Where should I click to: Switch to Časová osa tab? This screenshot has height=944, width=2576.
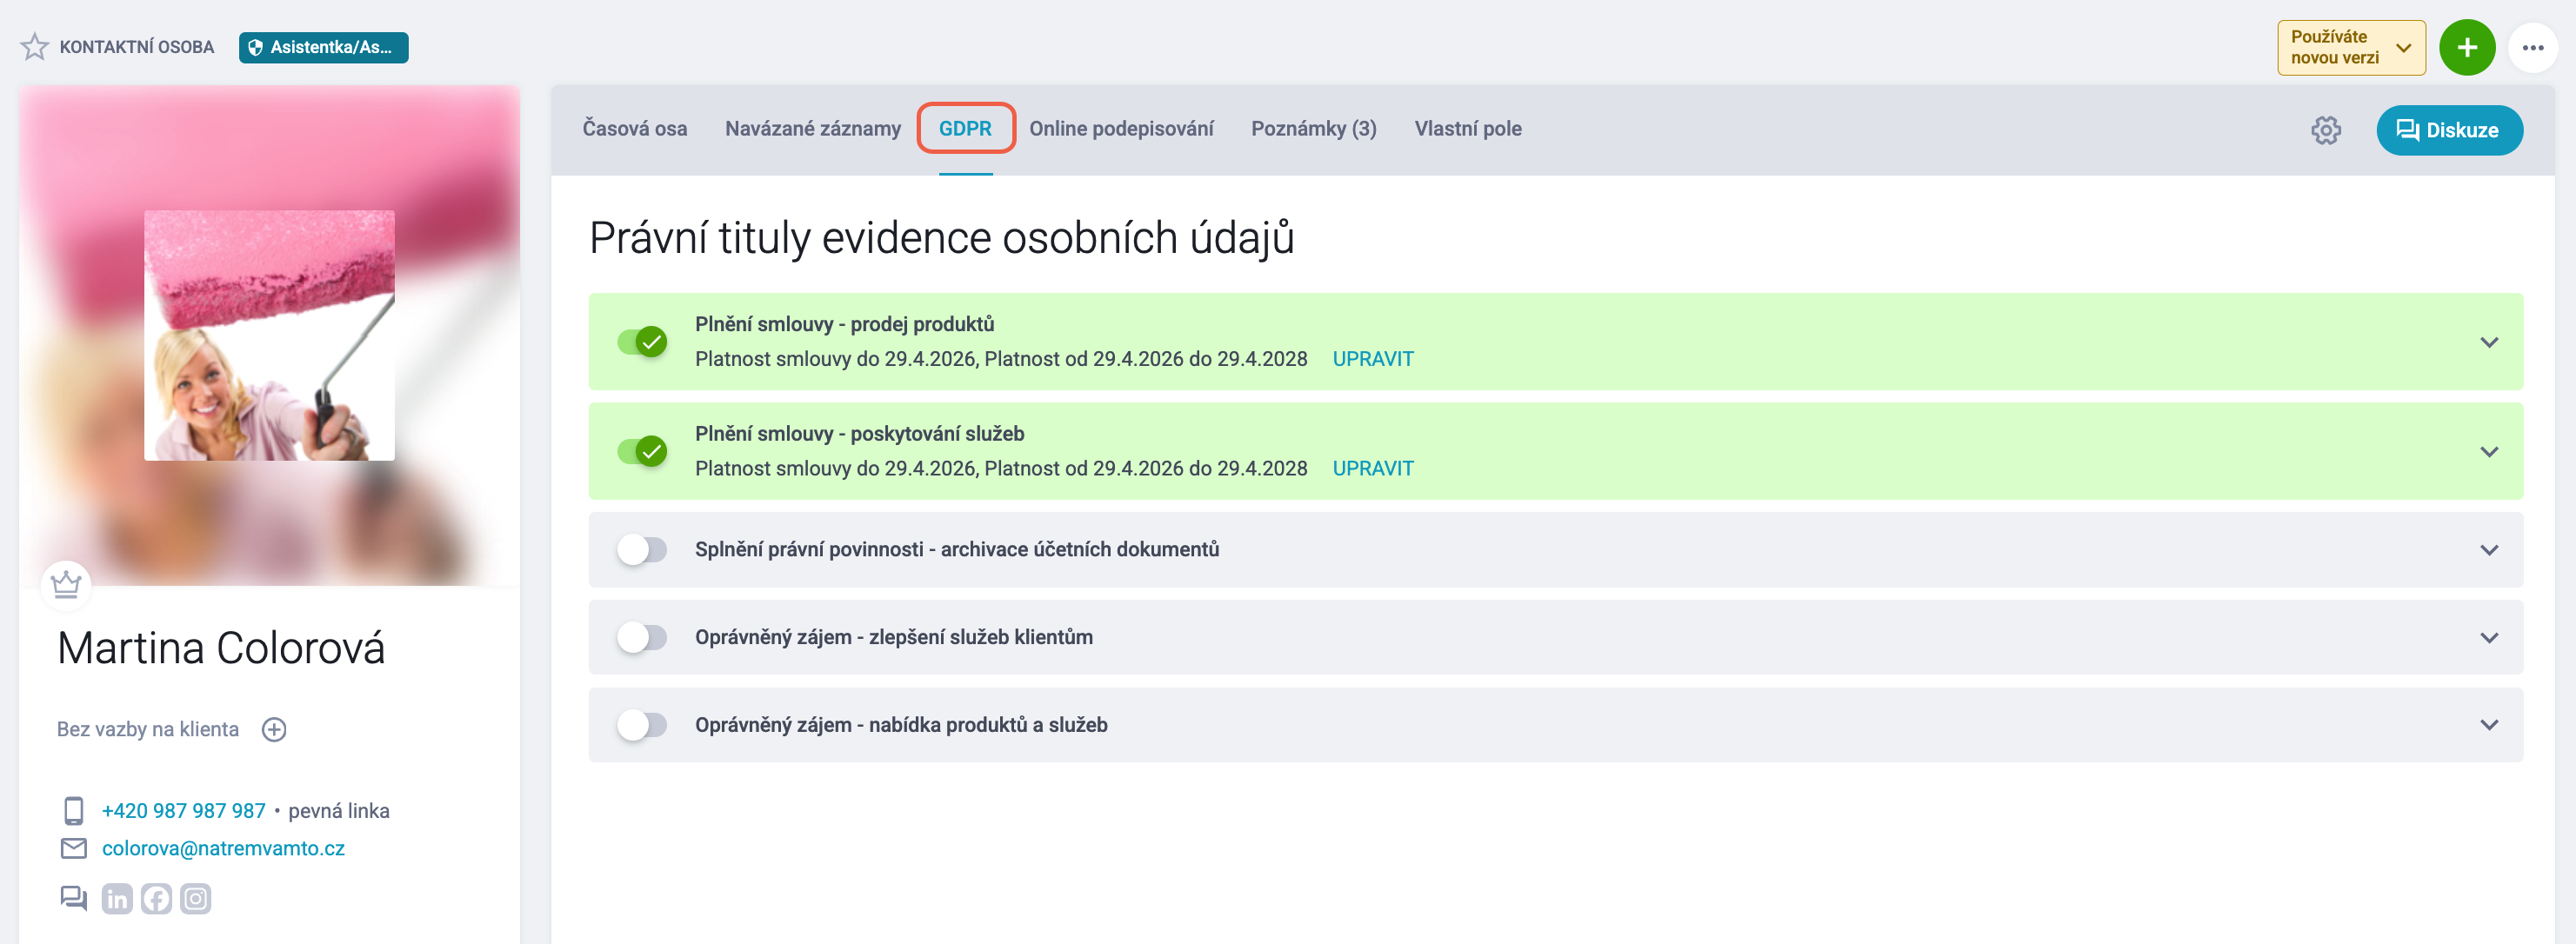point(634,129)
